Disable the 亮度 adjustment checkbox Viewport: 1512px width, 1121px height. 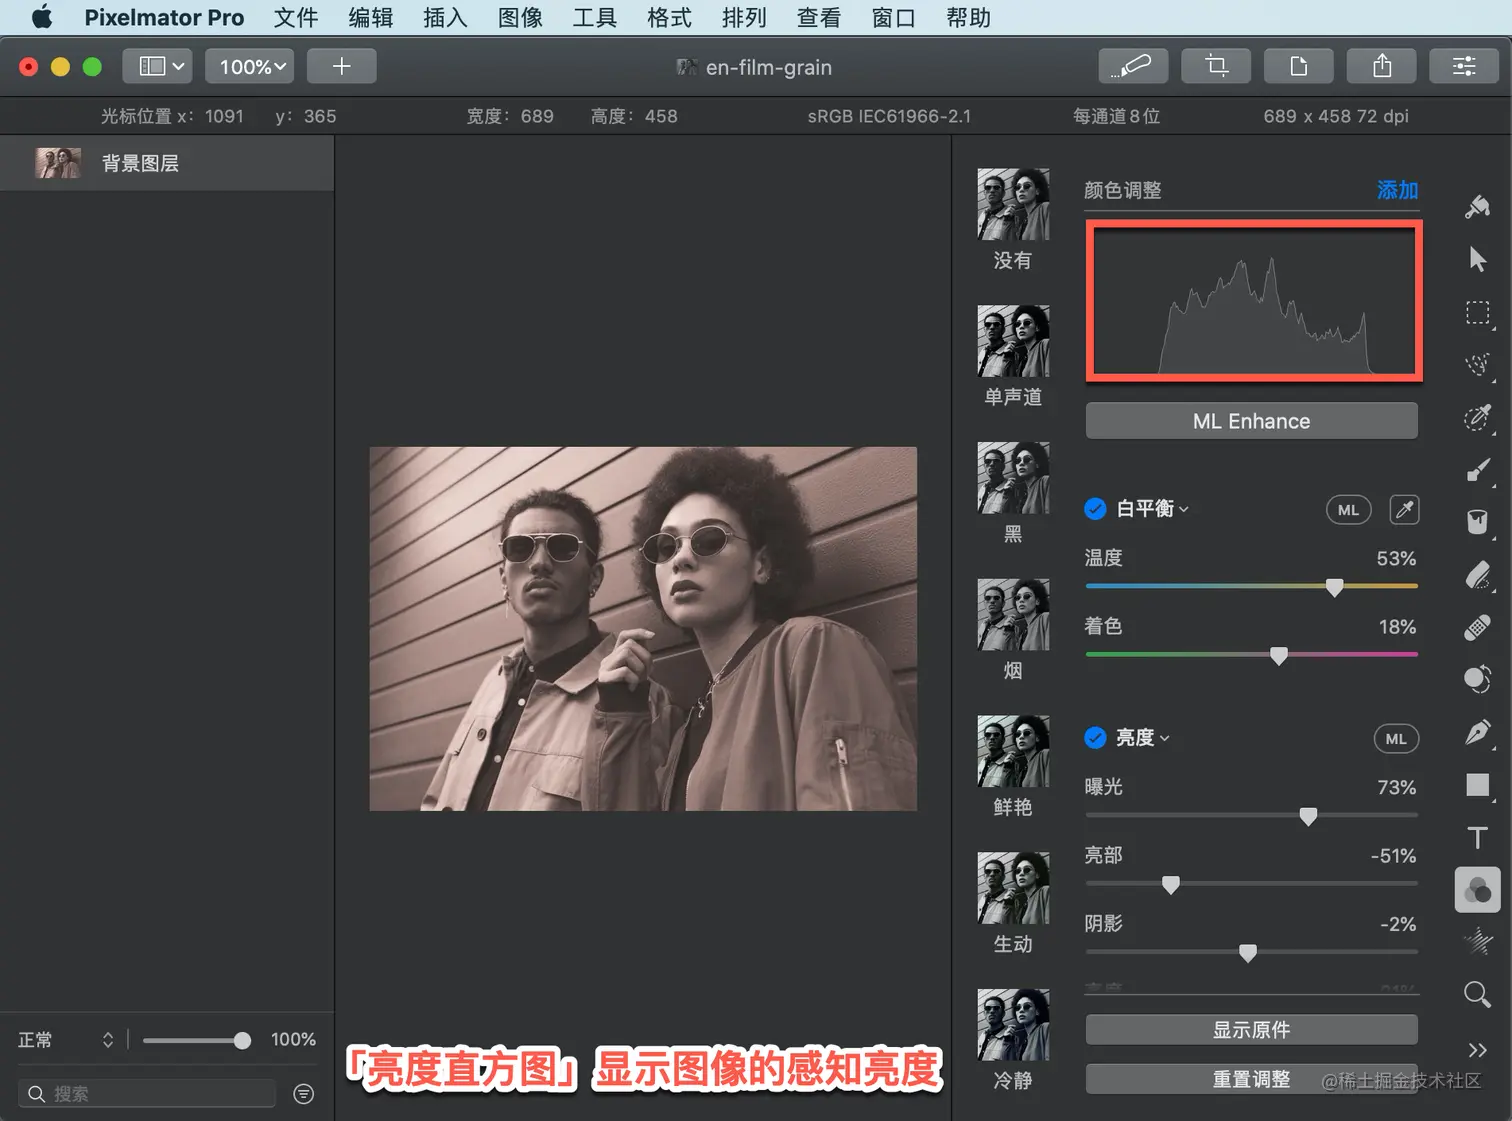pyautogui.click(x=1095, y=738)
